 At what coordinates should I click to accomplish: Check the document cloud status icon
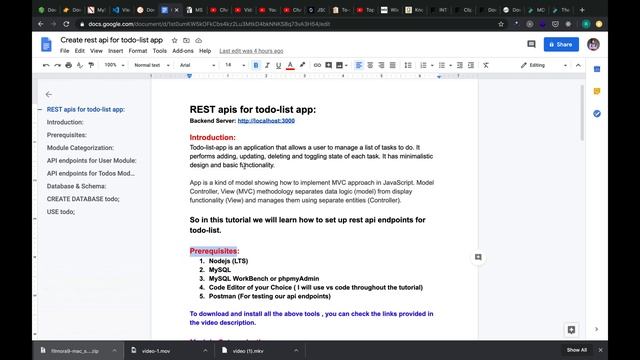tap(198, 40)
